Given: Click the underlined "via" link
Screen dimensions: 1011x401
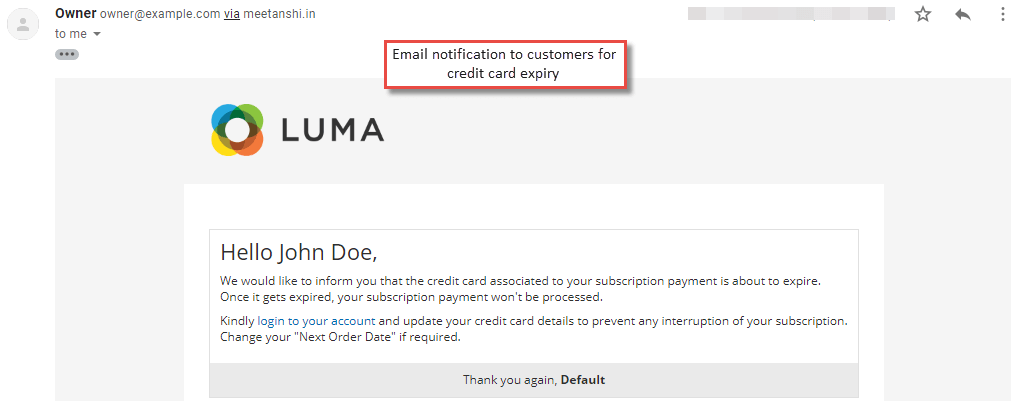Looking at the screenshot, I should pos(231,14).
